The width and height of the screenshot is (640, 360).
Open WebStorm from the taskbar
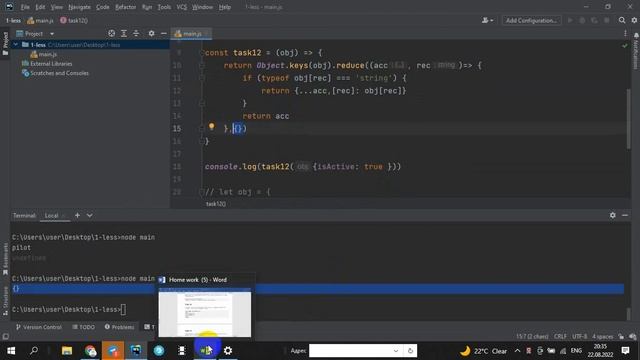click(136, 351)
